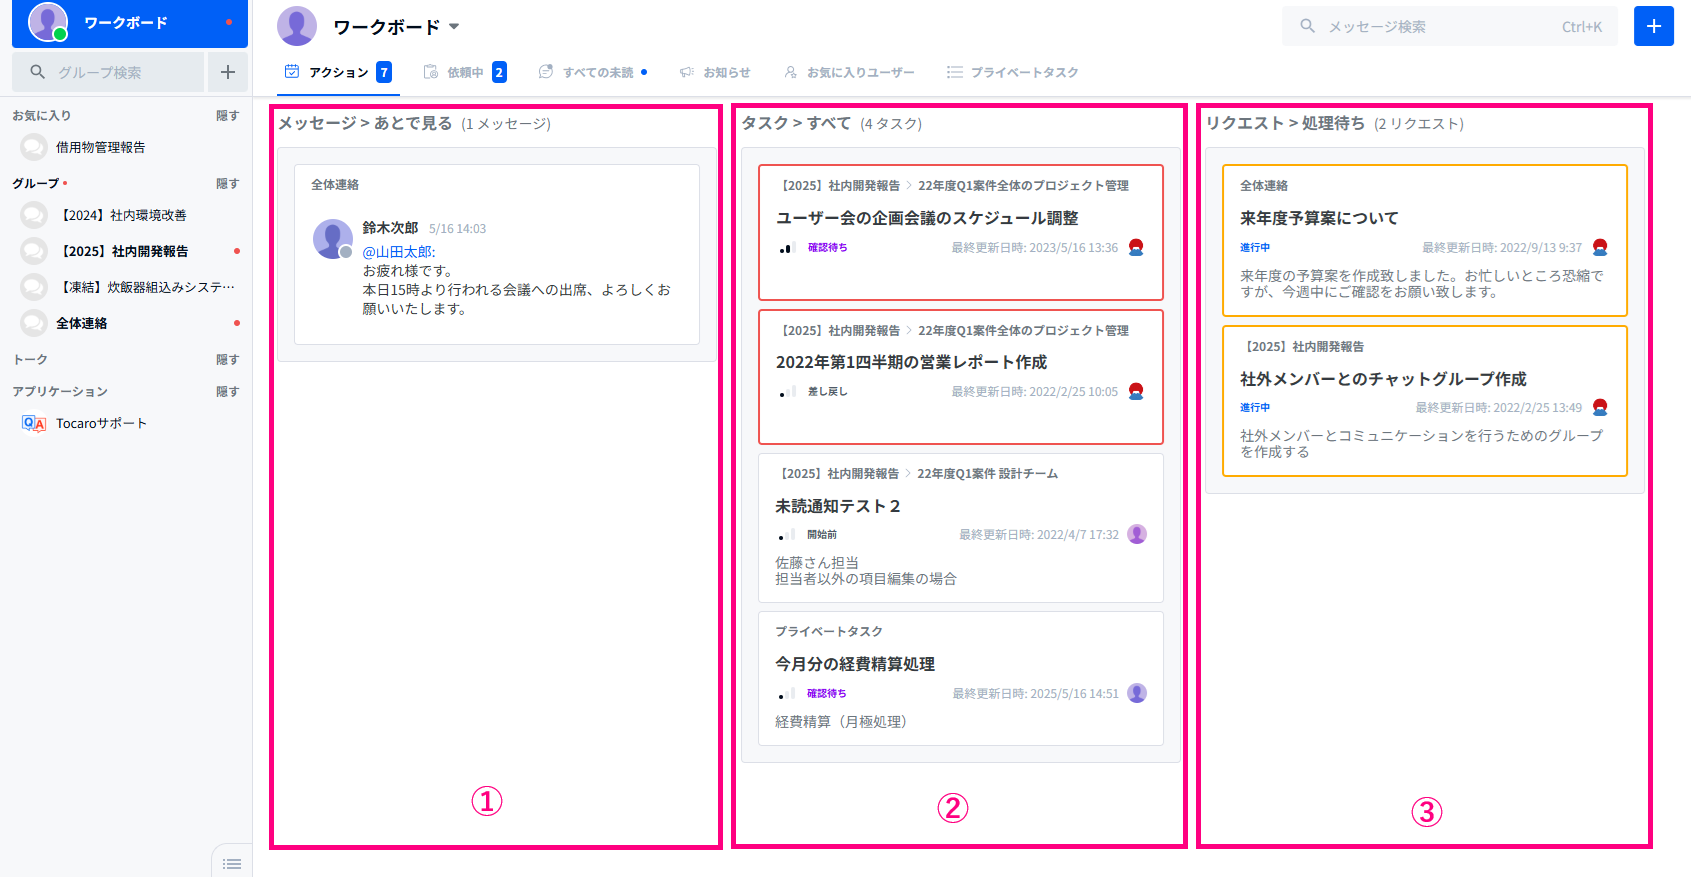Switch to the アクション tab
This screenshot has width=1691, height=877.
click(338, 72)
